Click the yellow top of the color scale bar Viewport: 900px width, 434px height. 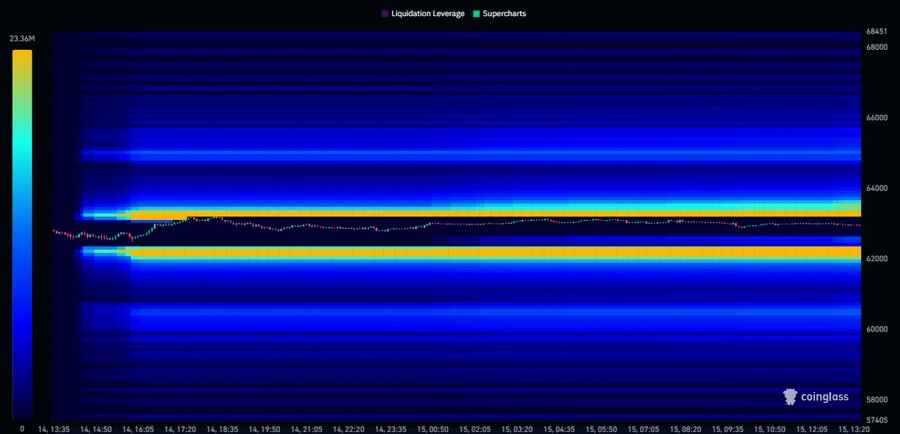tap(22, 57)
